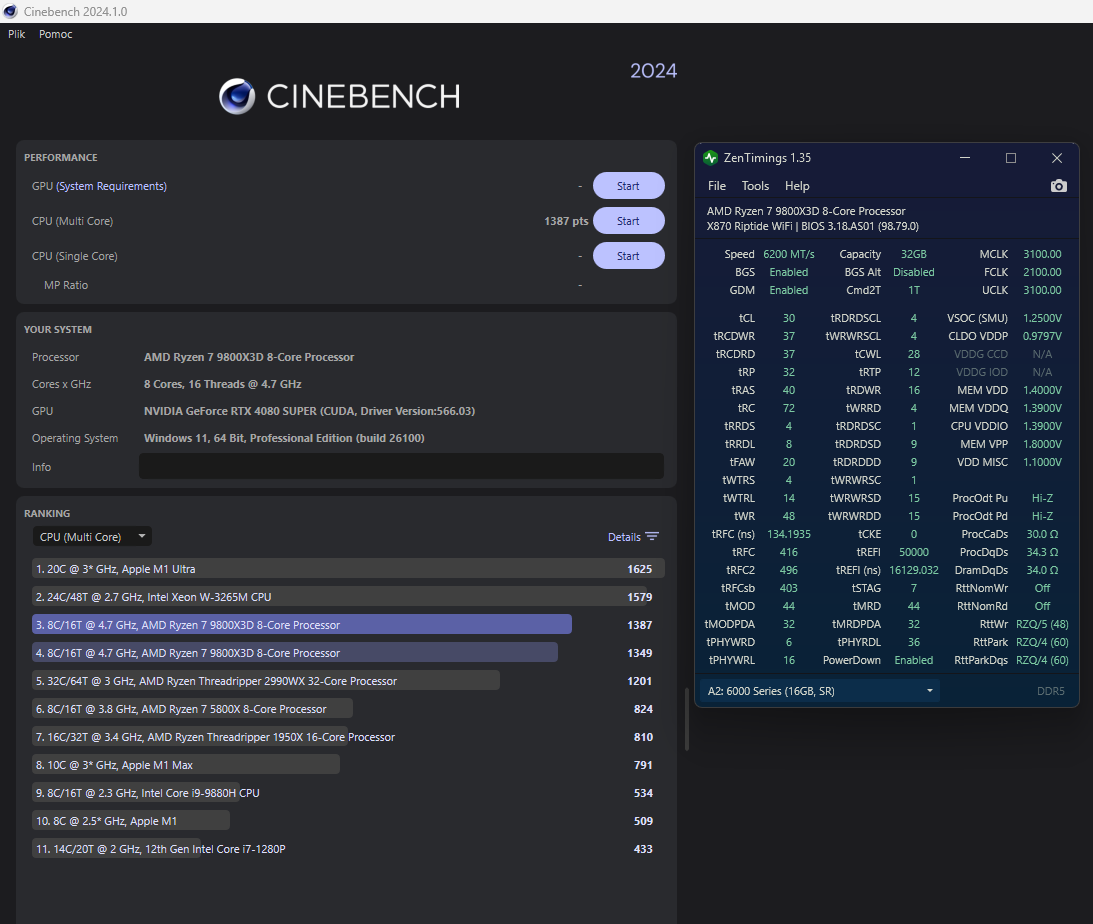Open the Plik menu
This screenshot has height=924, width=1093.
(x=17, y=34)
